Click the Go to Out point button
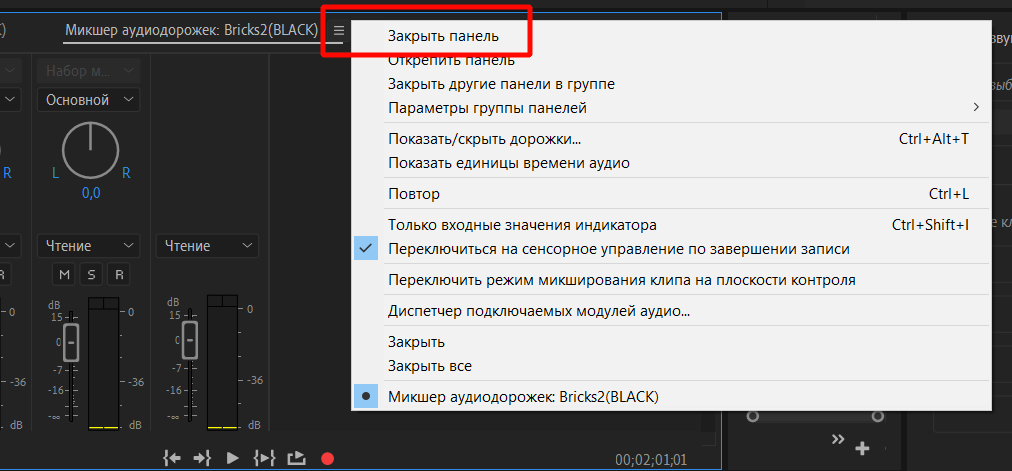This screenshot has height=471, width=1012. (x=202, y=458)
